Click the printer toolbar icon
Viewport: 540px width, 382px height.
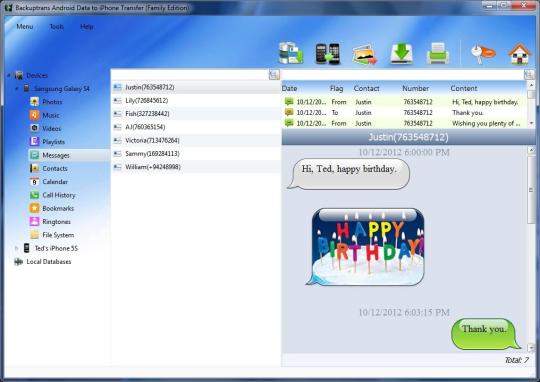point(438,53)
